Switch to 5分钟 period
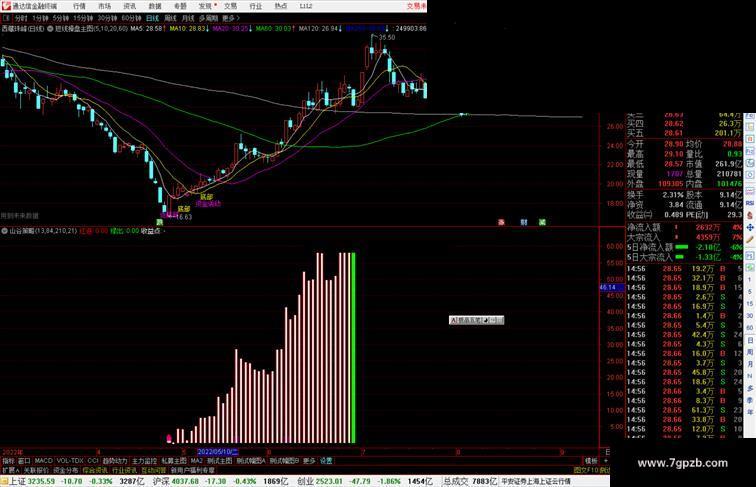 pyautogui.click(x=61, y=18)
